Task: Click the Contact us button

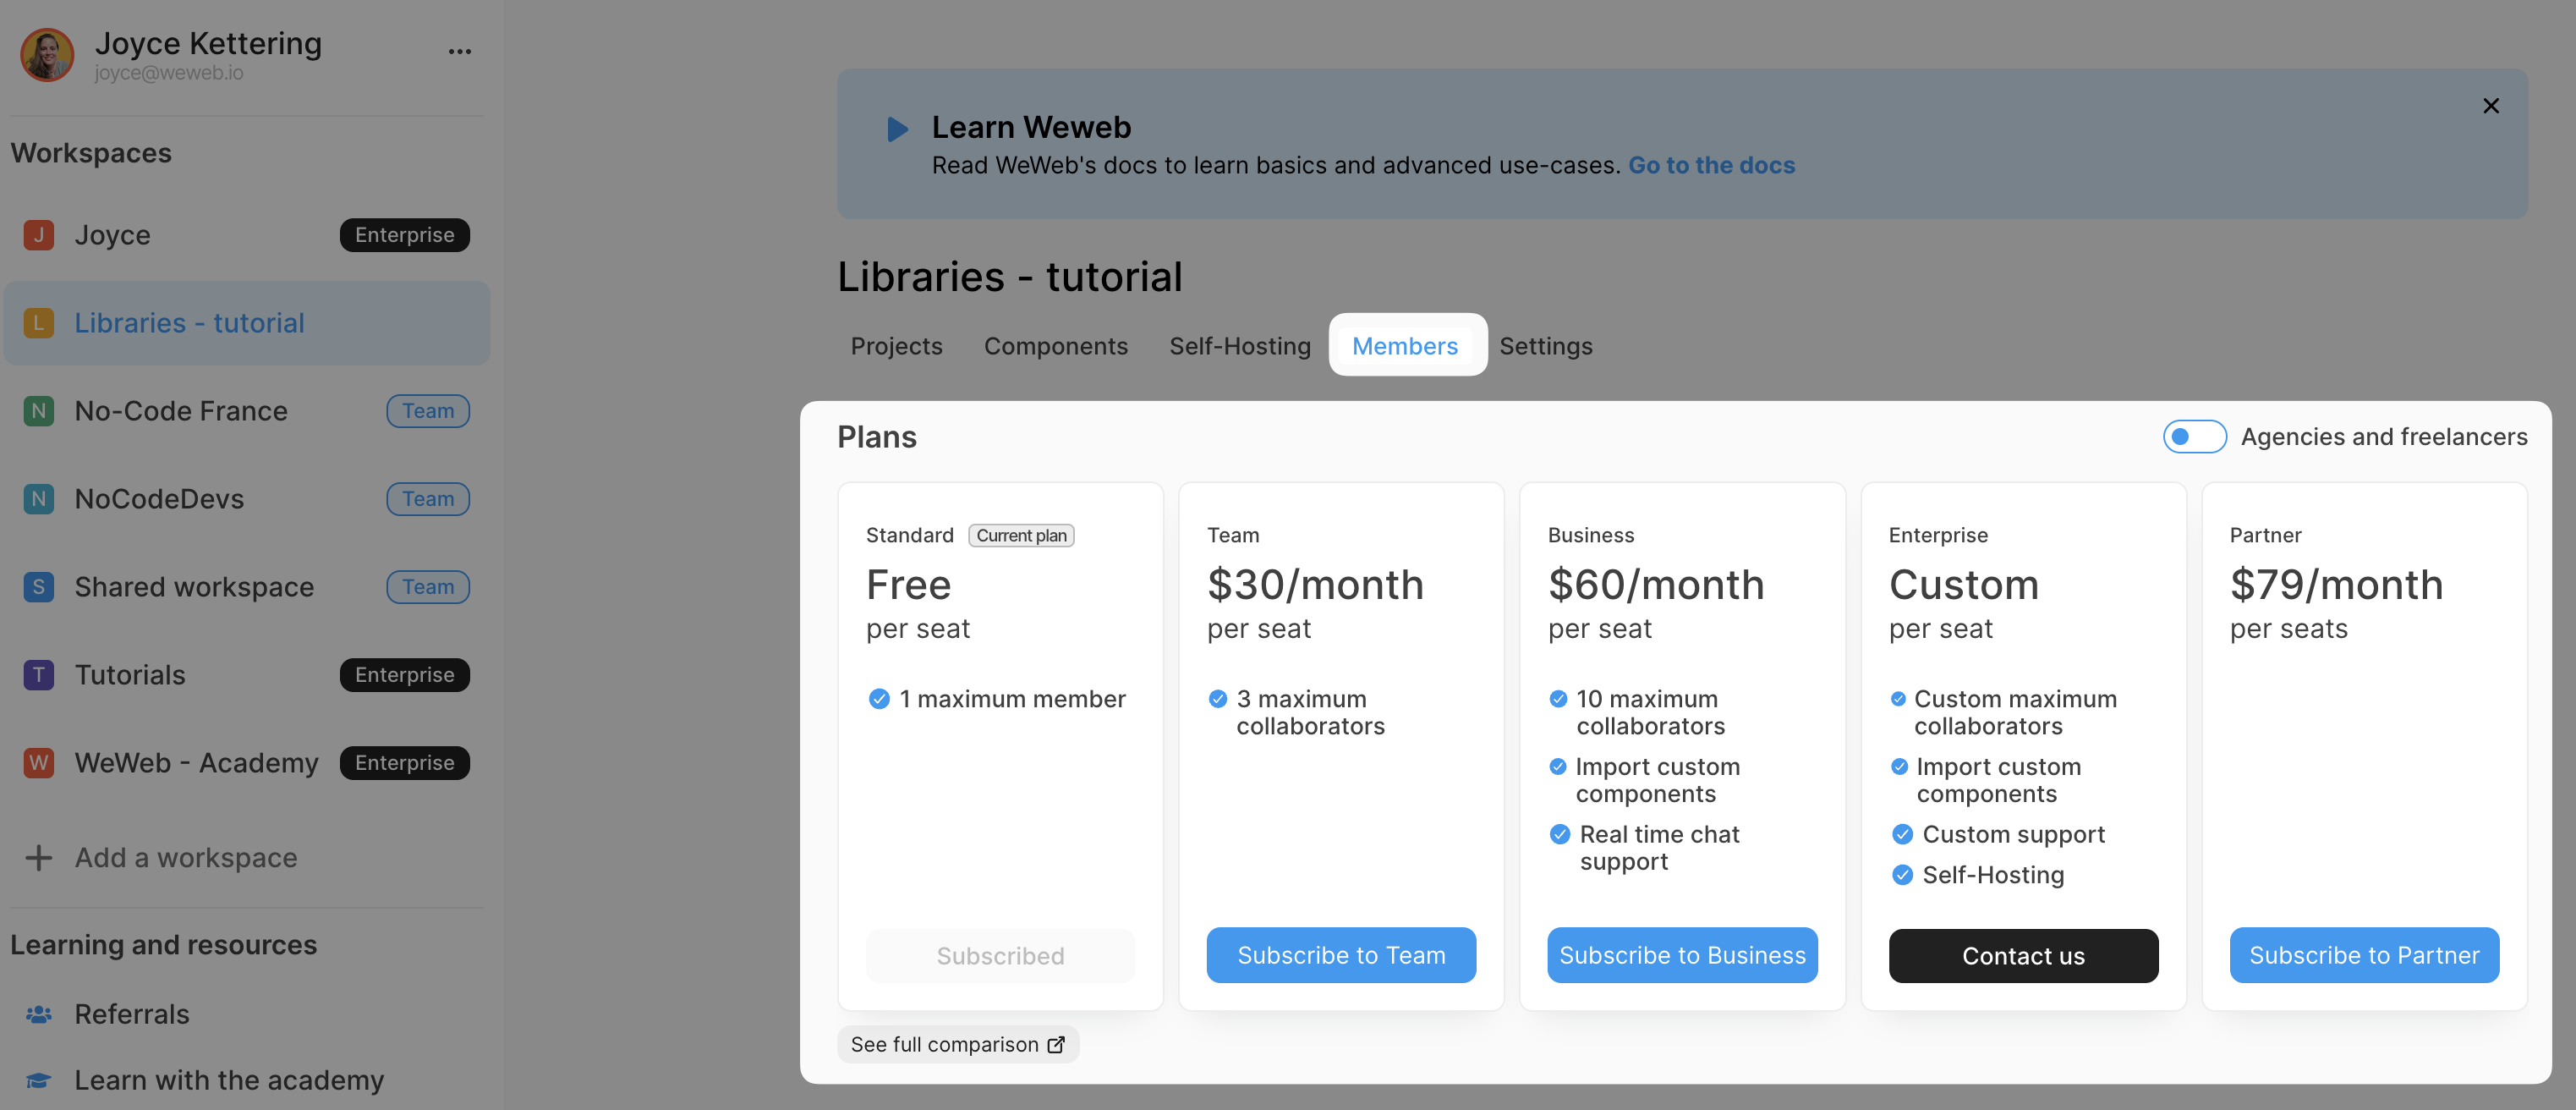Action: click(x=2023, y=955)
